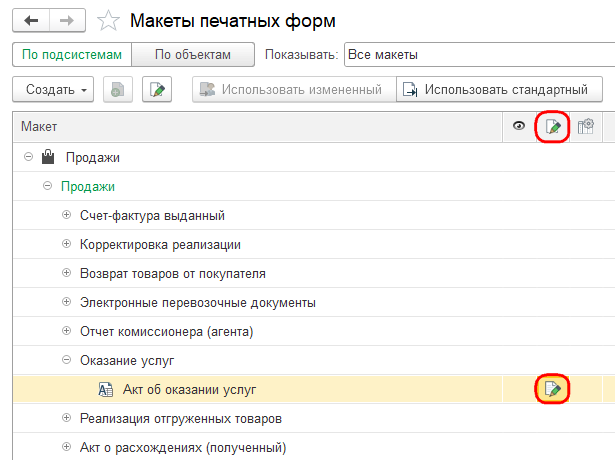Click the document icon of Акт об оказании услуг
This screenshot has width=615, height=460.
(x=106, y=389)
